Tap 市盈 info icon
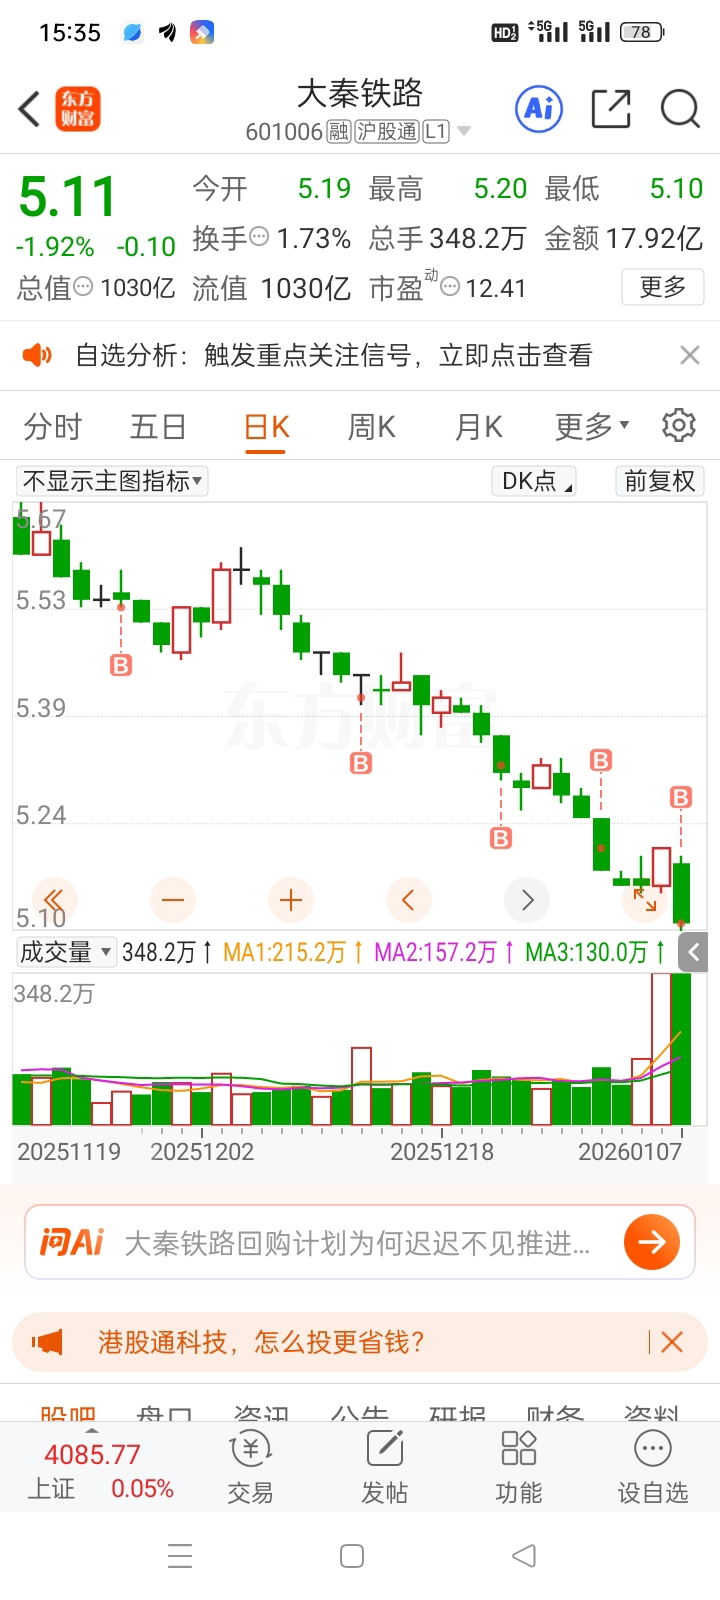The width and height of the screenshot is (720, 1600). tap(450, 288)
